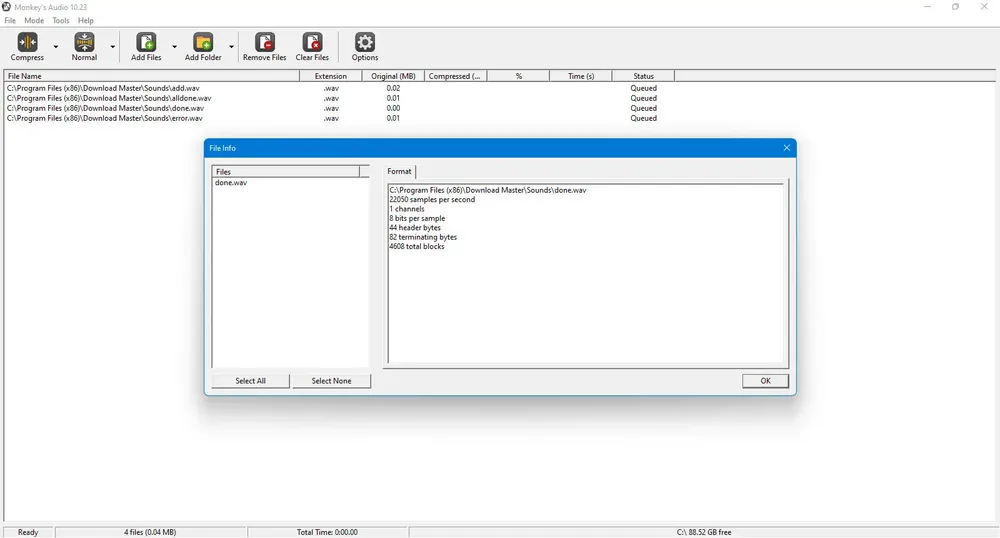Click '4 files (0.04 MB)' in status bar
This screenshot has height=538, width=1000.
(x=150, y=532)
